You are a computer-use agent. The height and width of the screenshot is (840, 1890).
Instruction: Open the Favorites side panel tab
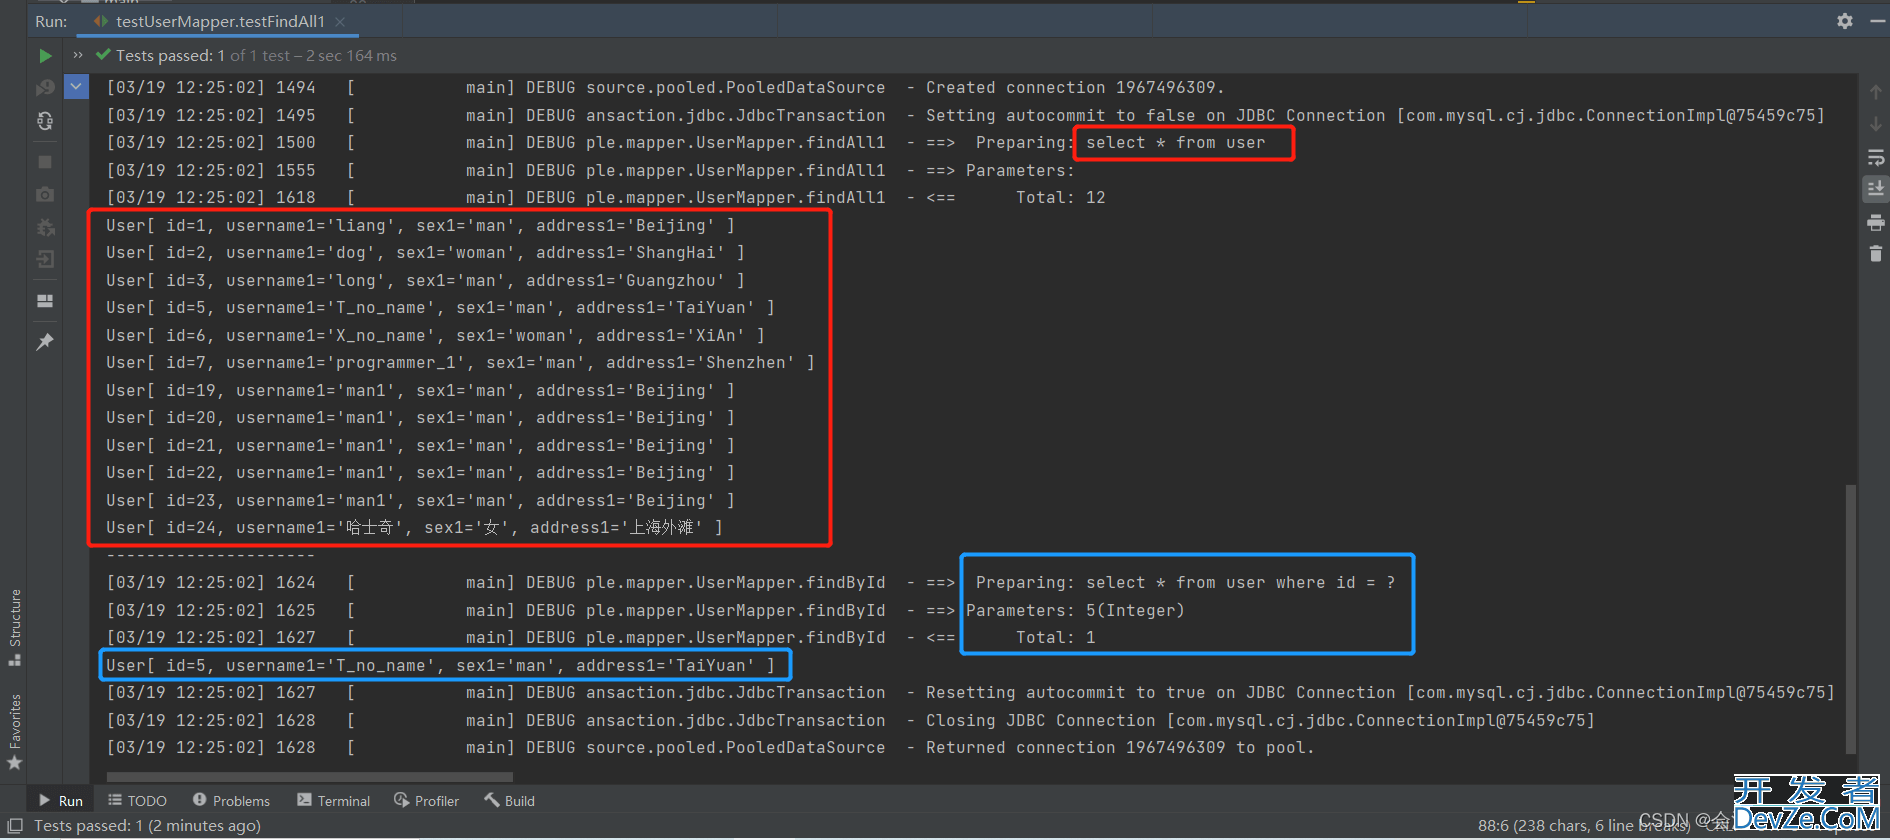[15, 732]
